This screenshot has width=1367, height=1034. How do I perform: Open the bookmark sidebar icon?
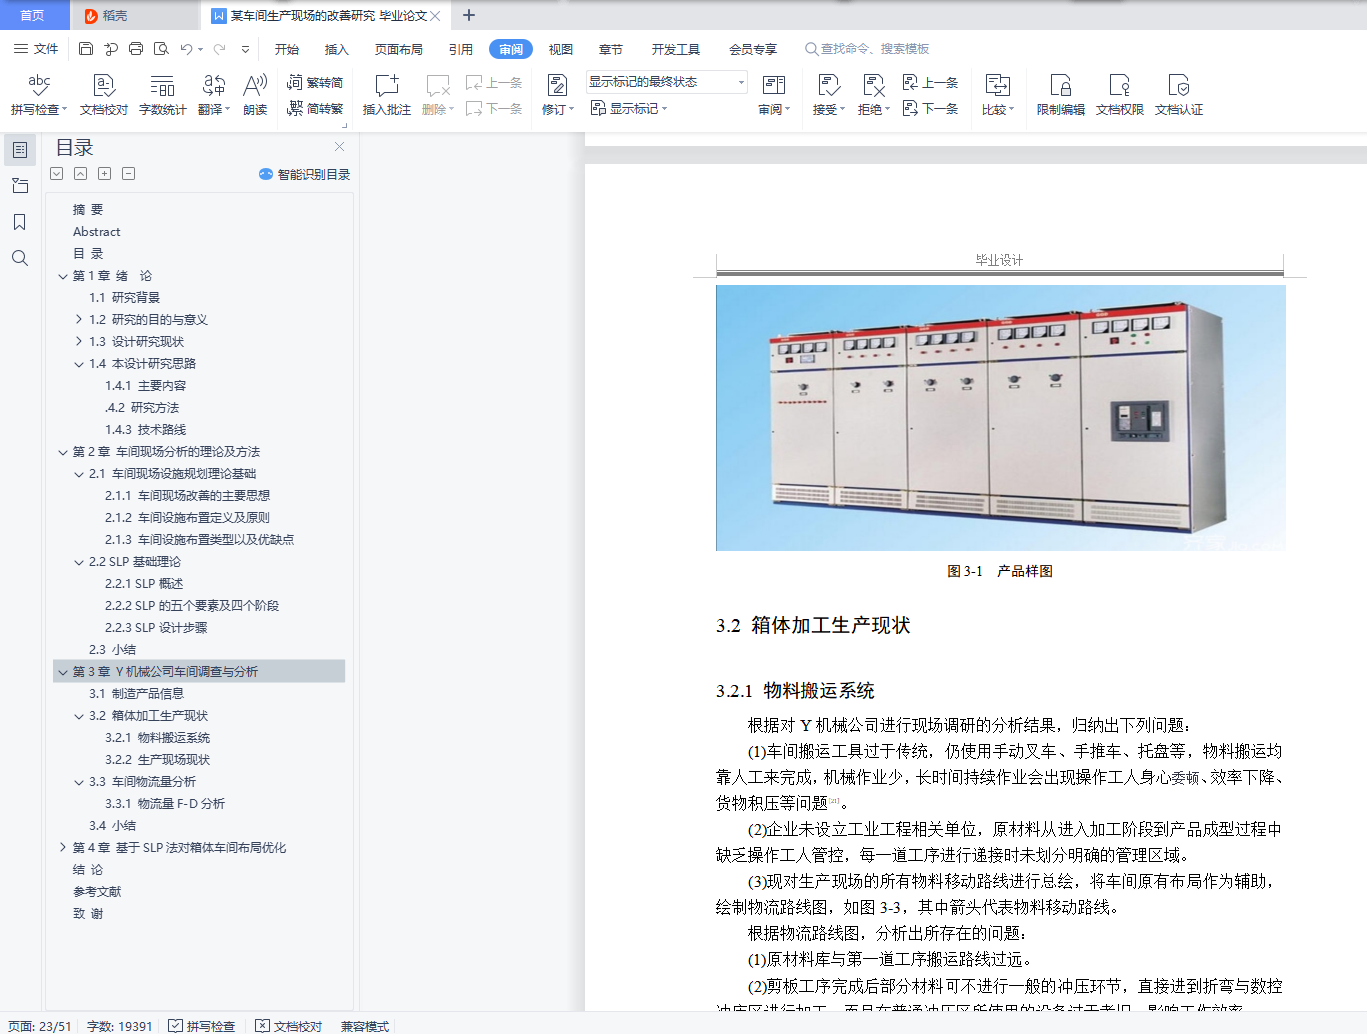20,222
